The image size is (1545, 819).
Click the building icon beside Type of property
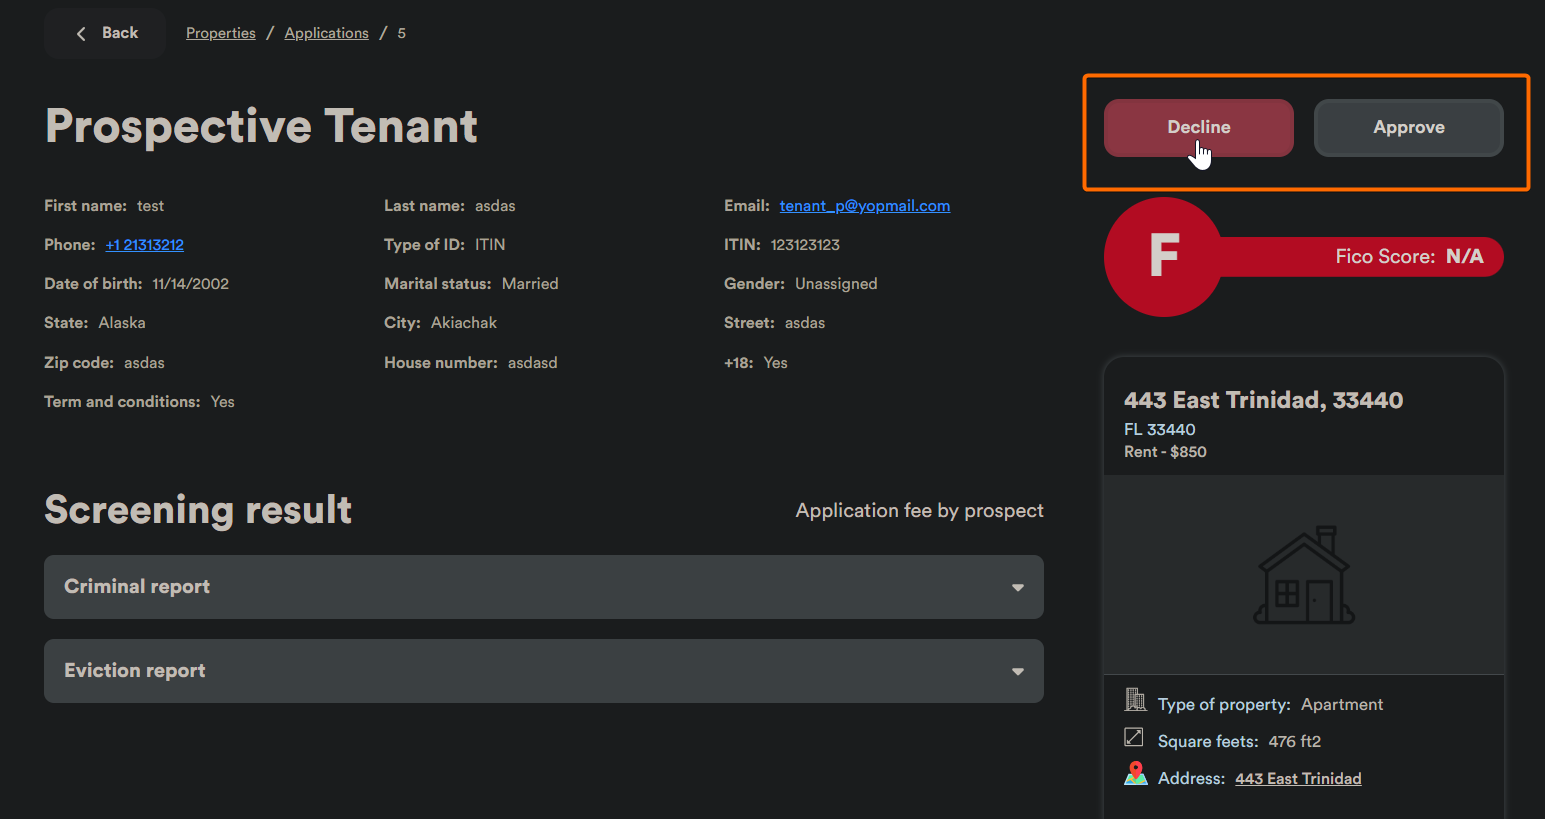1135,699
